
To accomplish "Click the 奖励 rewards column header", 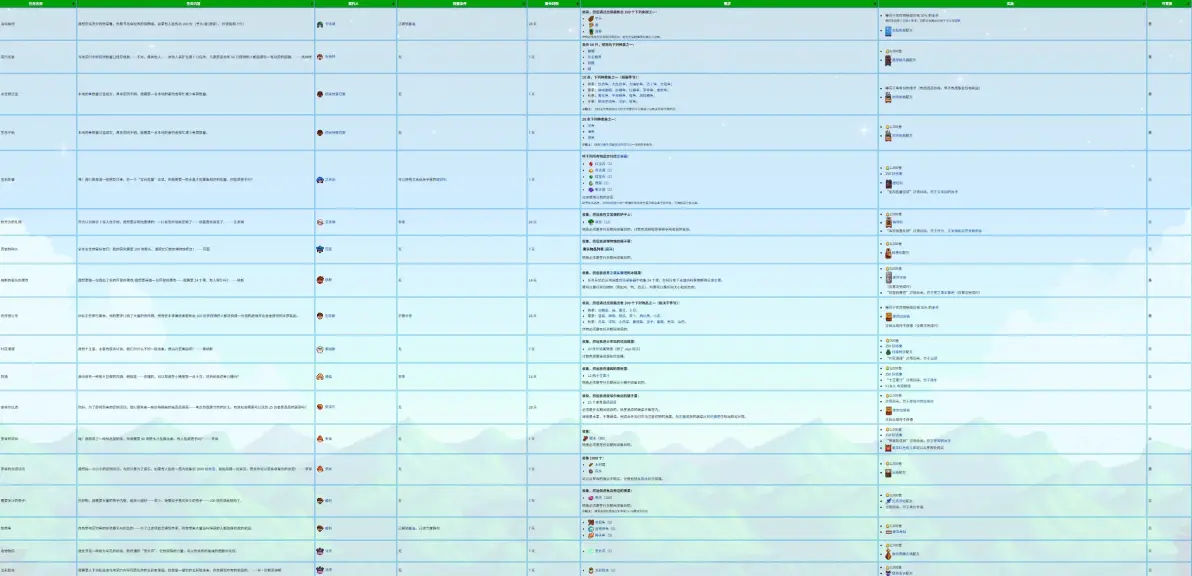I will point(1013,4).
